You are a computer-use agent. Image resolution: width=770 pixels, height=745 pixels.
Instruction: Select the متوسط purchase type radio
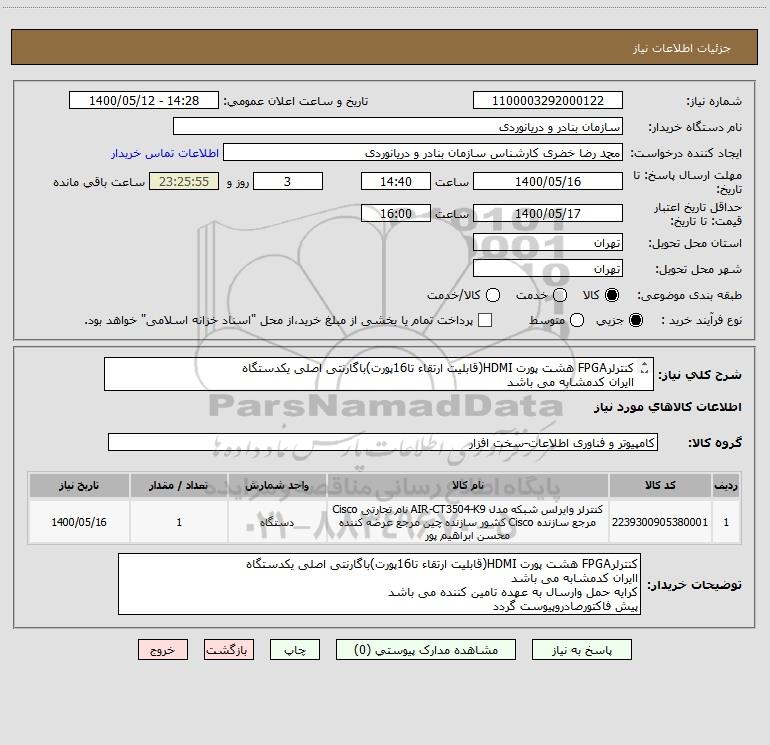(577, 320)
